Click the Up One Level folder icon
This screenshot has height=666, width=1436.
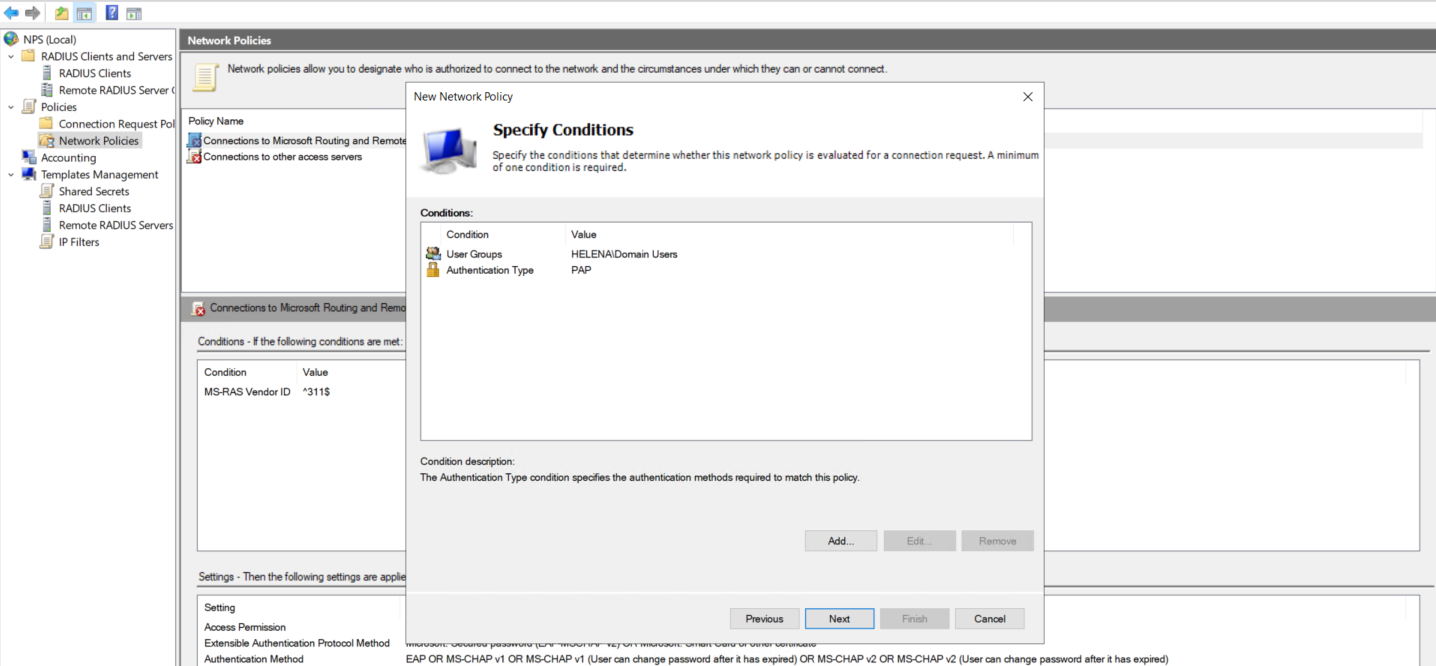click(x=62, y=13)
